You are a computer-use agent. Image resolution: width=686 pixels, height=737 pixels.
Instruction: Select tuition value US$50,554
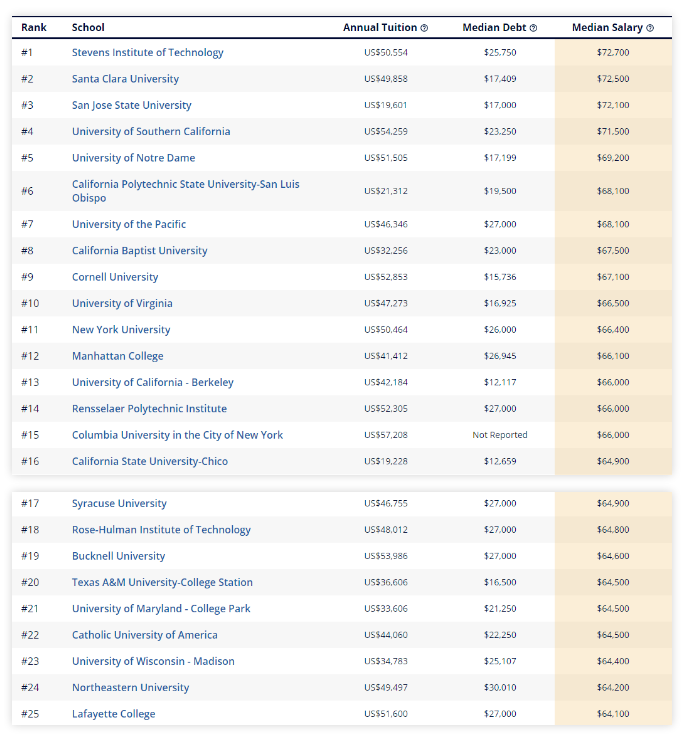click(386, 53)
